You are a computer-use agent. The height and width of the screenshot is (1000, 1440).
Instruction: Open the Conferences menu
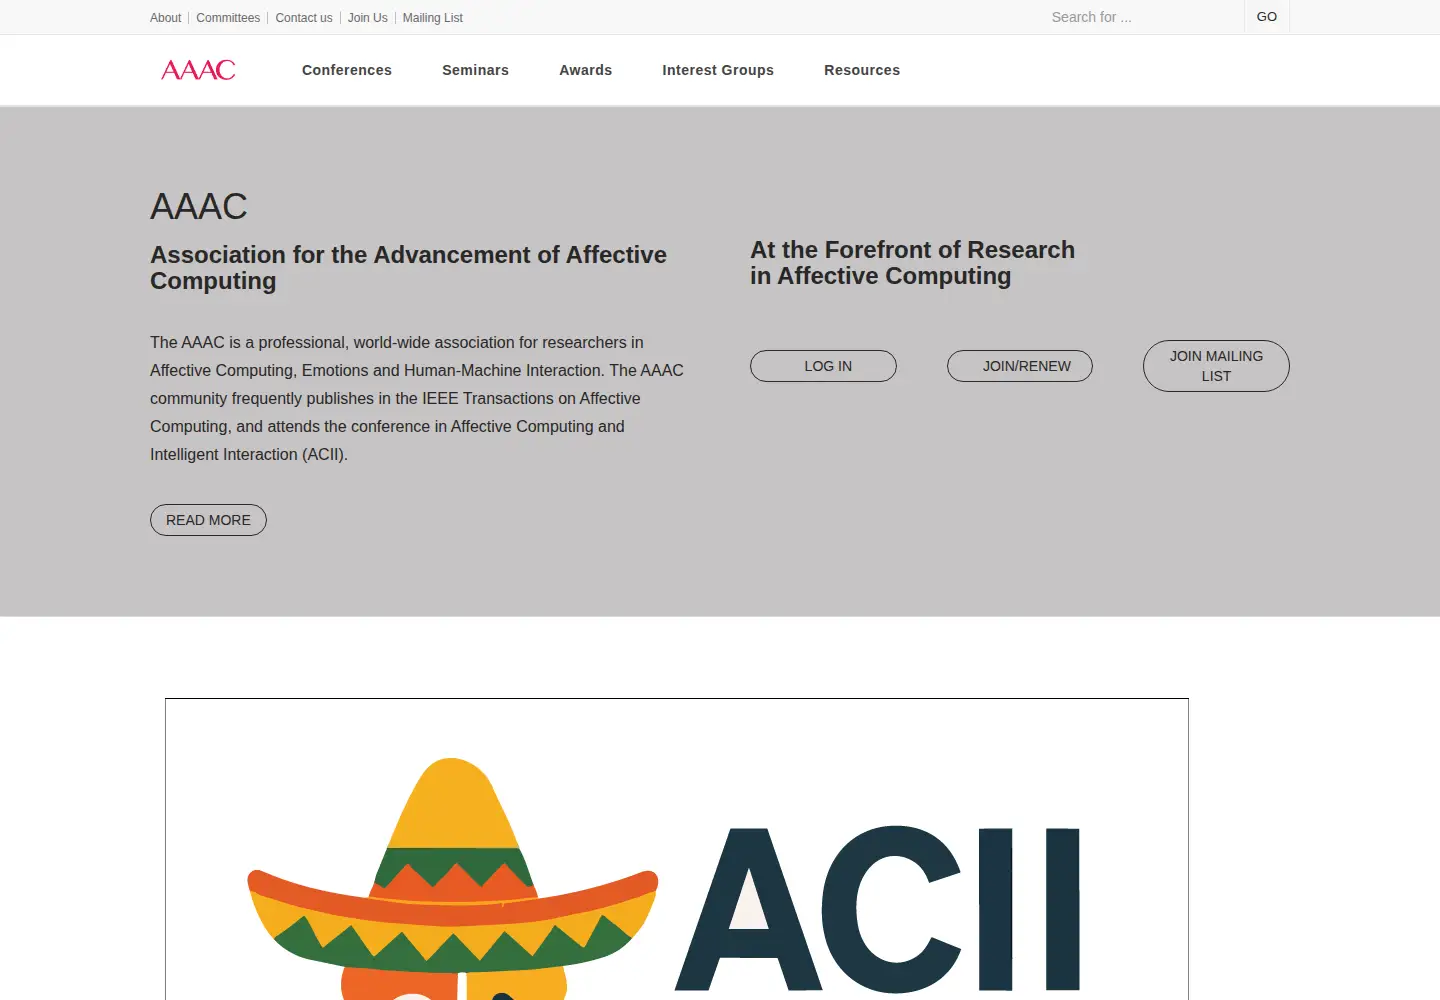coord(347,70)
